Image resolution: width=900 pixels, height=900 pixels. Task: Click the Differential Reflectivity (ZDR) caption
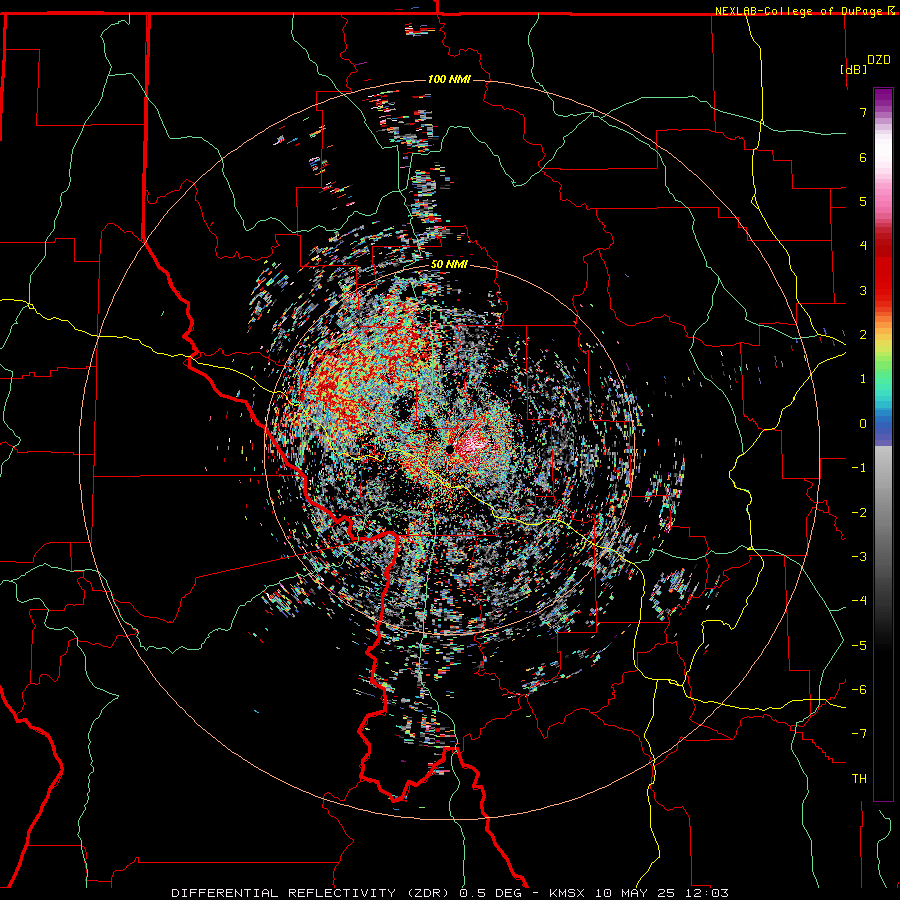[x=312, y=893]
